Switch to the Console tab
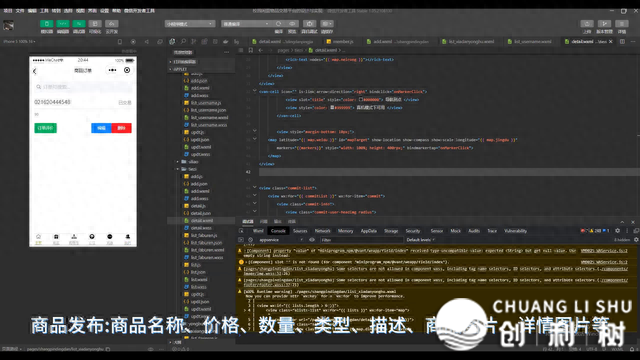 [278, 231]
